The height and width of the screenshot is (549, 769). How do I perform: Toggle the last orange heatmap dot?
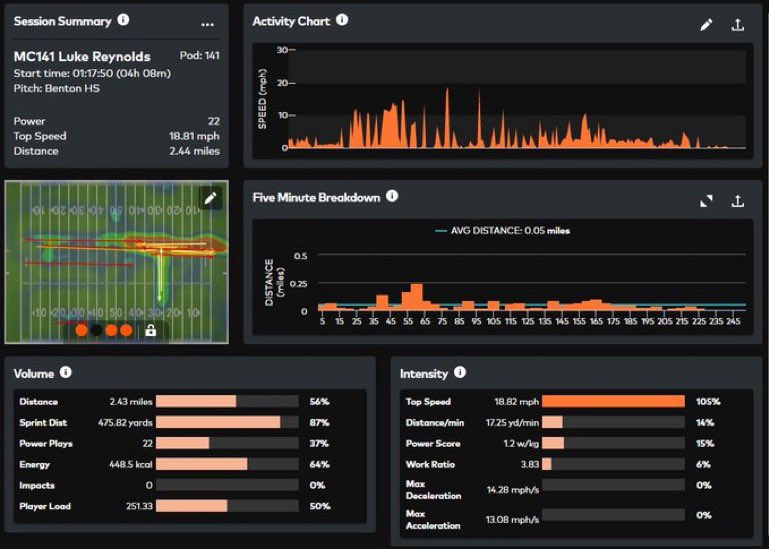click(127, 330)
